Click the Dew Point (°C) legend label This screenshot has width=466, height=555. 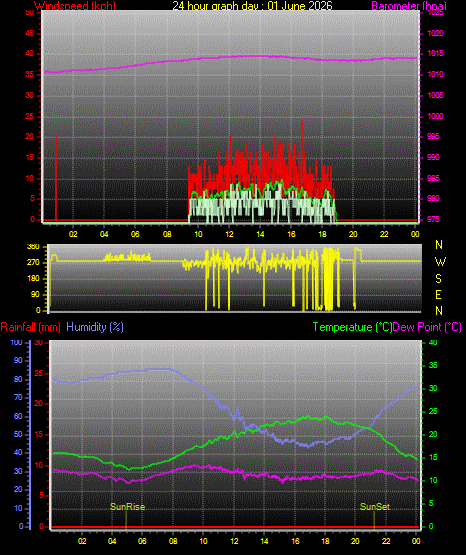[427, 327]
